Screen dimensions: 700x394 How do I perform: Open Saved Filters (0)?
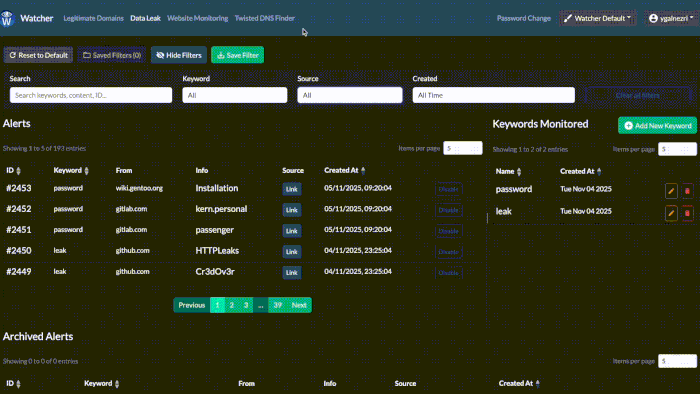pos(112,55)
